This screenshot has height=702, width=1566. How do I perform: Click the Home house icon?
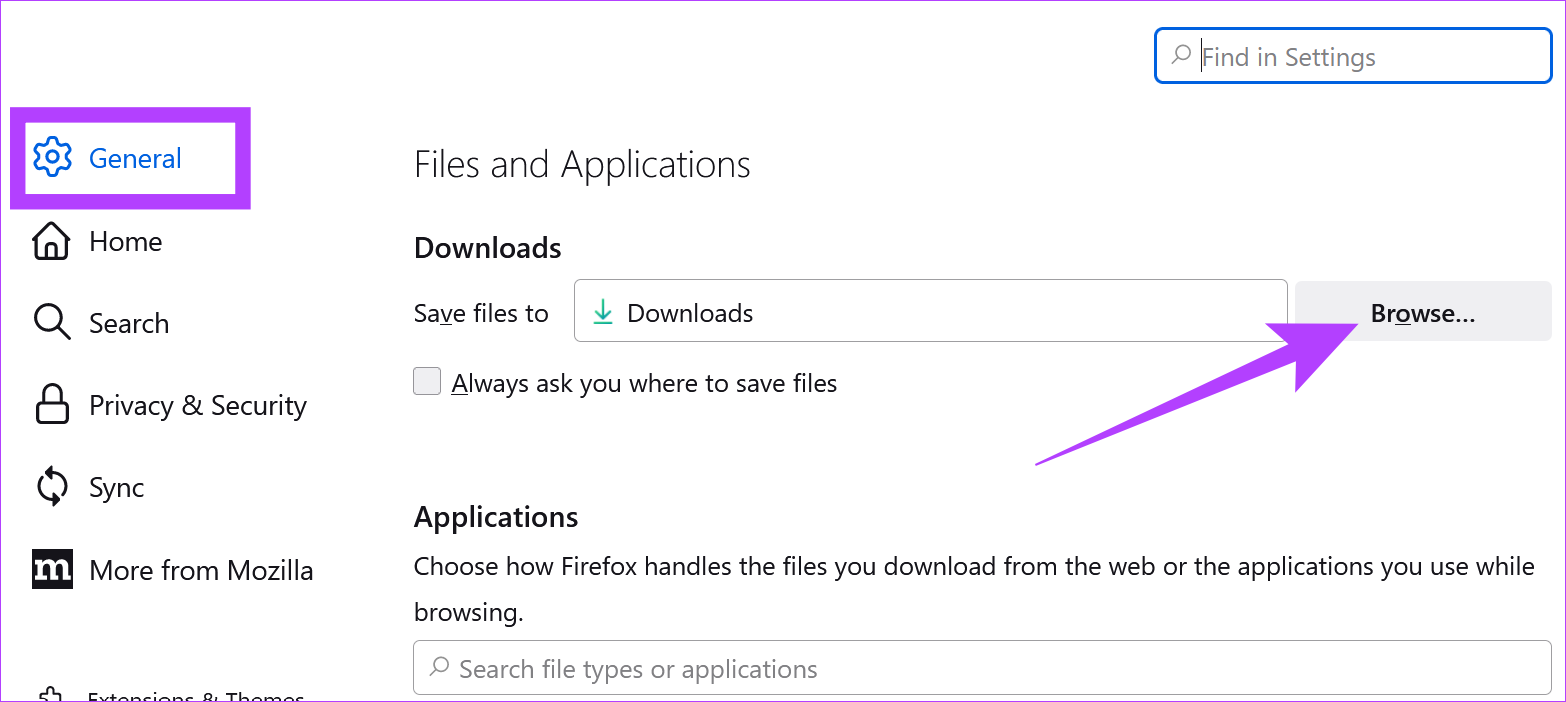coord(52,241)
